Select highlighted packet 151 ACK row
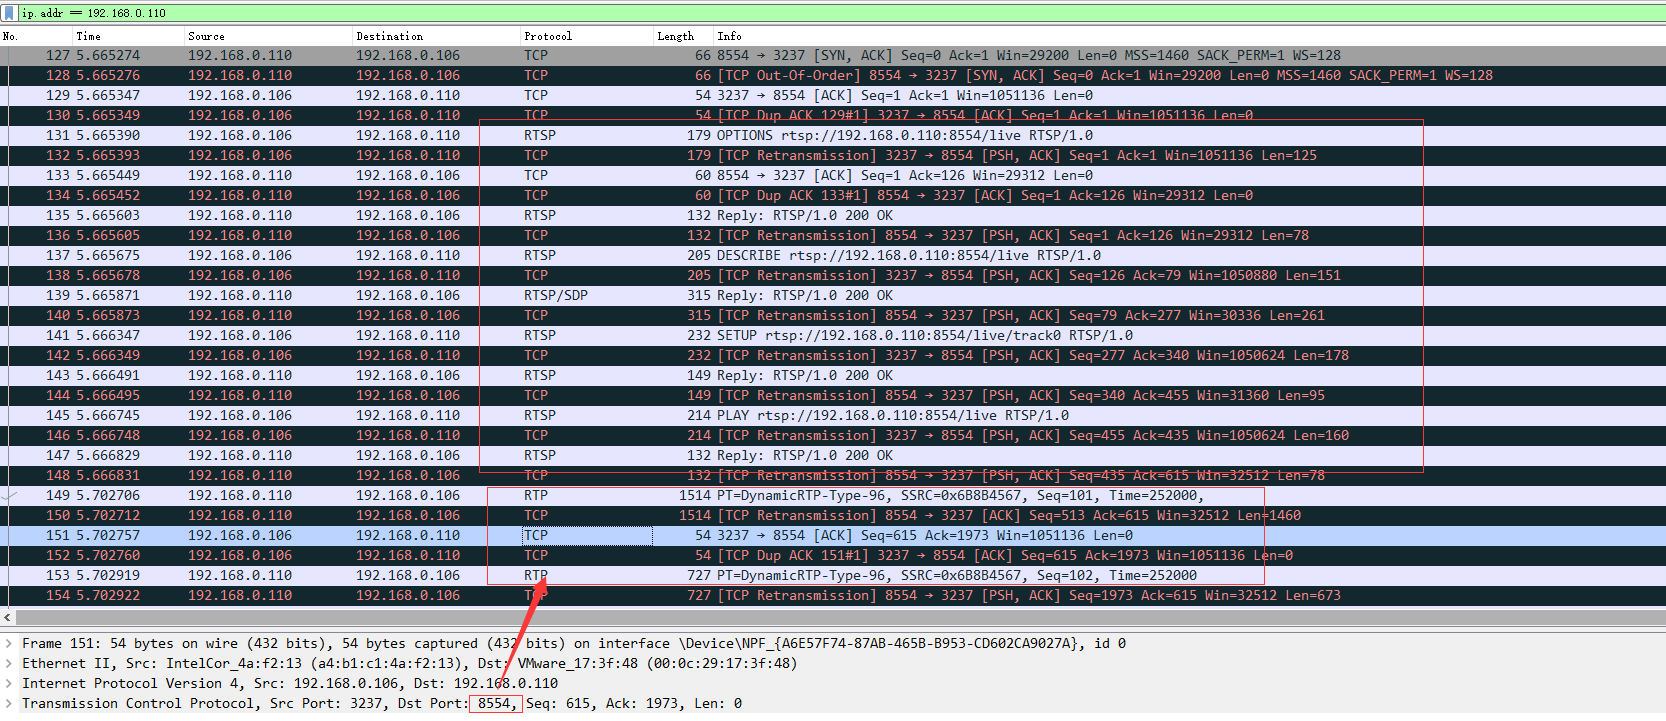This screenshot has width=1666, height=721. point(833,535)
